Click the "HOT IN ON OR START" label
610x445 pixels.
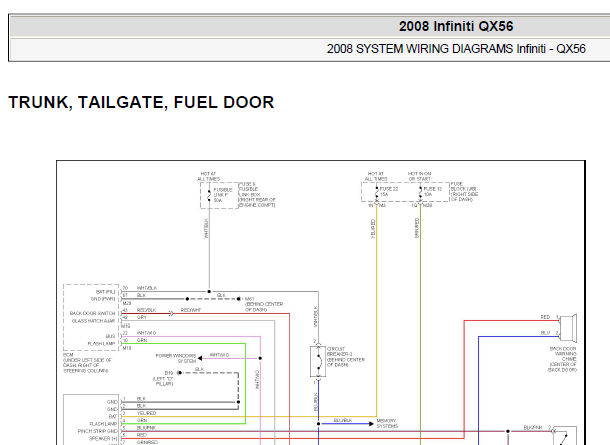coord(419,176)
